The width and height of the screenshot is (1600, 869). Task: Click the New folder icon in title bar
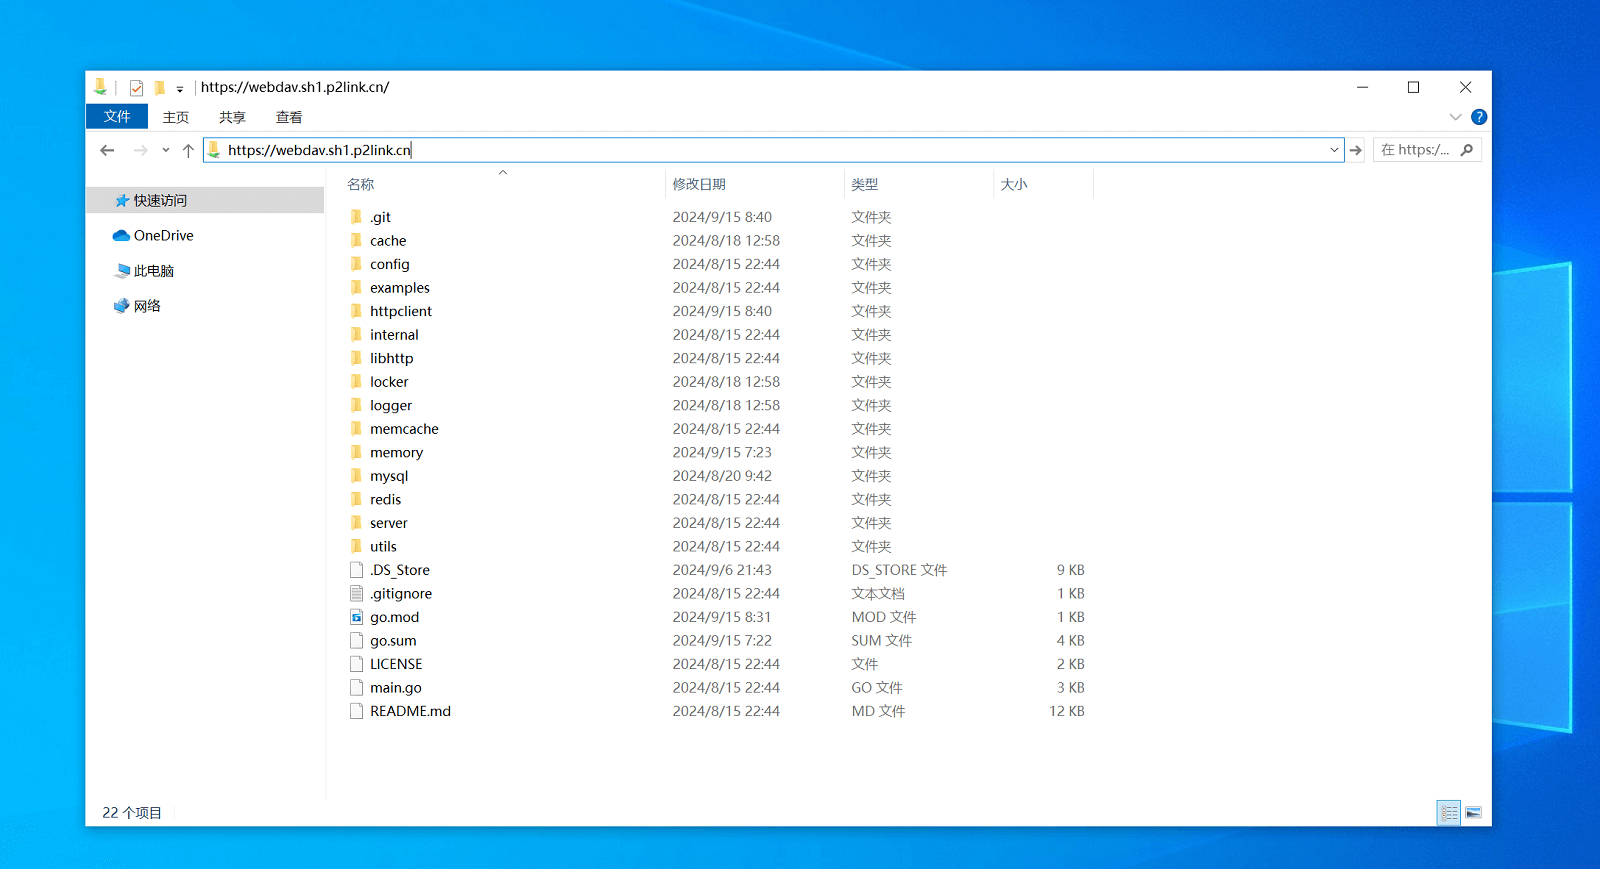click(159, 88)
